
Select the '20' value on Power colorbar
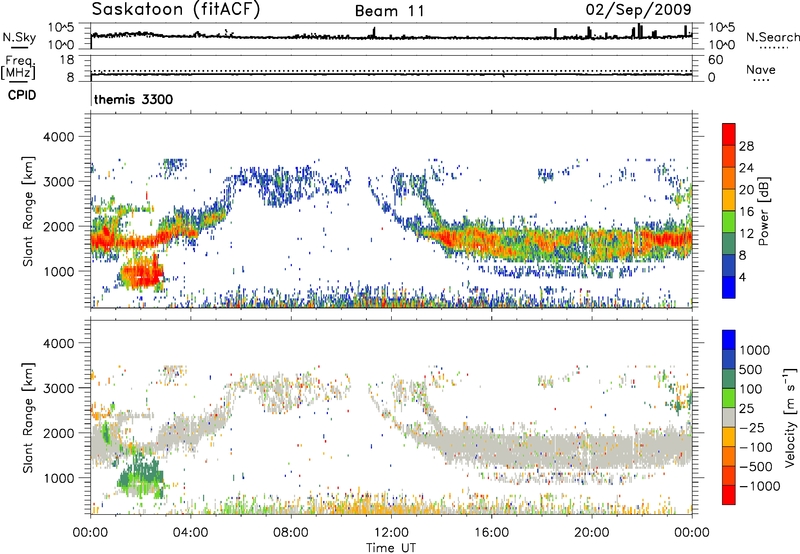746,190
